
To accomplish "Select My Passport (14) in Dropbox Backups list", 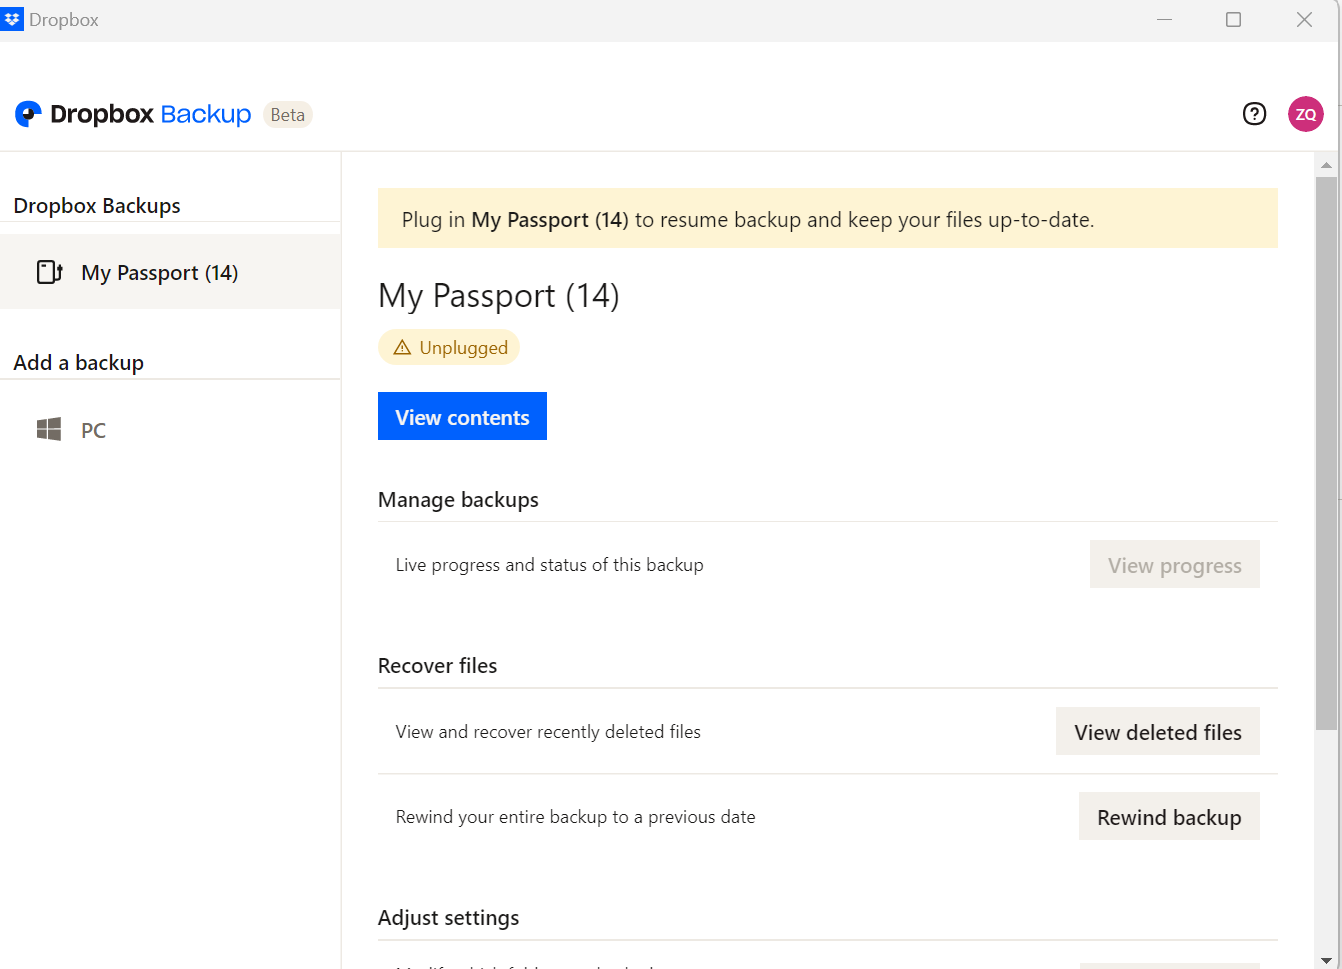I will [x=170, y=272].
